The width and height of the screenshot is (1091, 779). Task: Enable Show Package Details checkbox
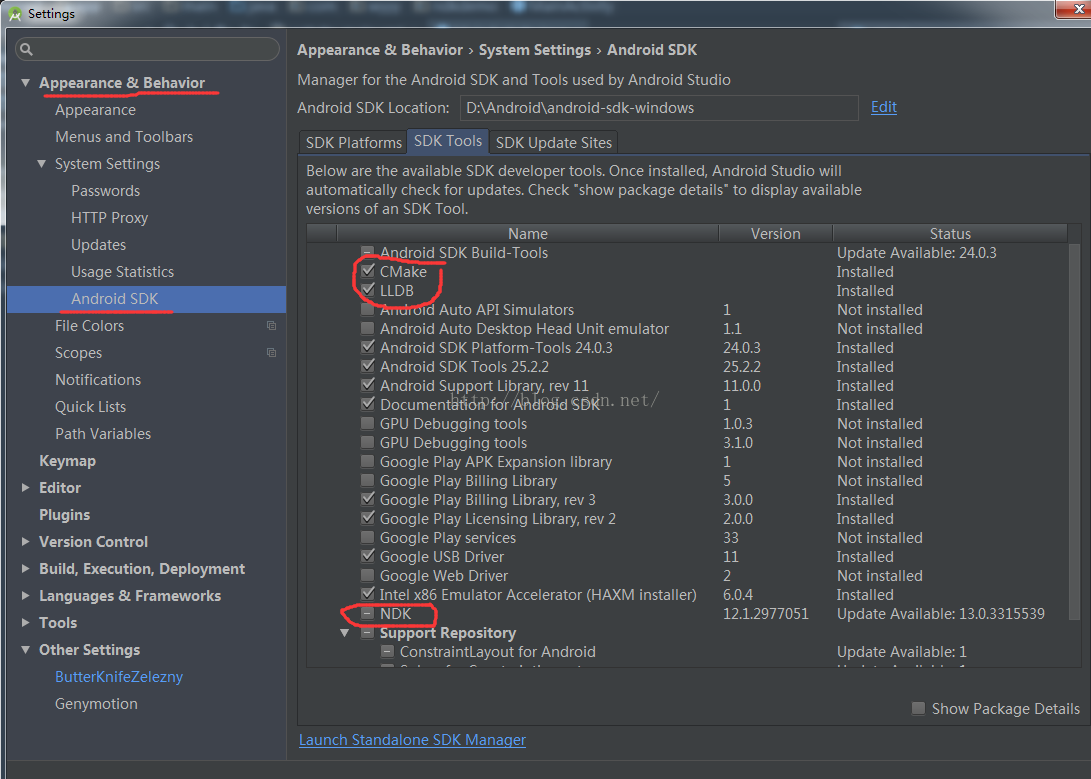918,708
